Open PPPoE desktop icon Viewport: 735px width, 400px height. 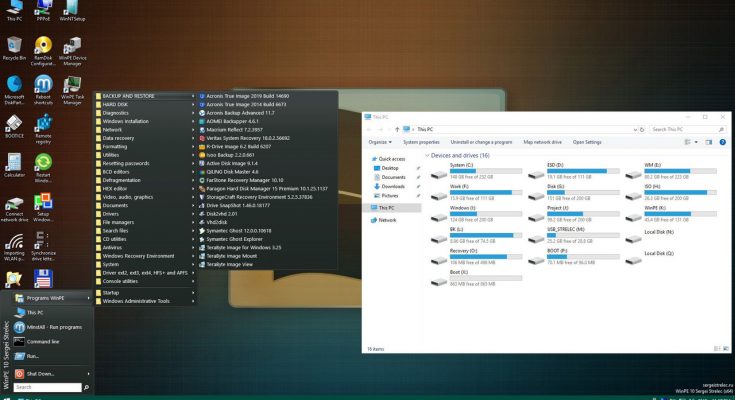[43, 11]
